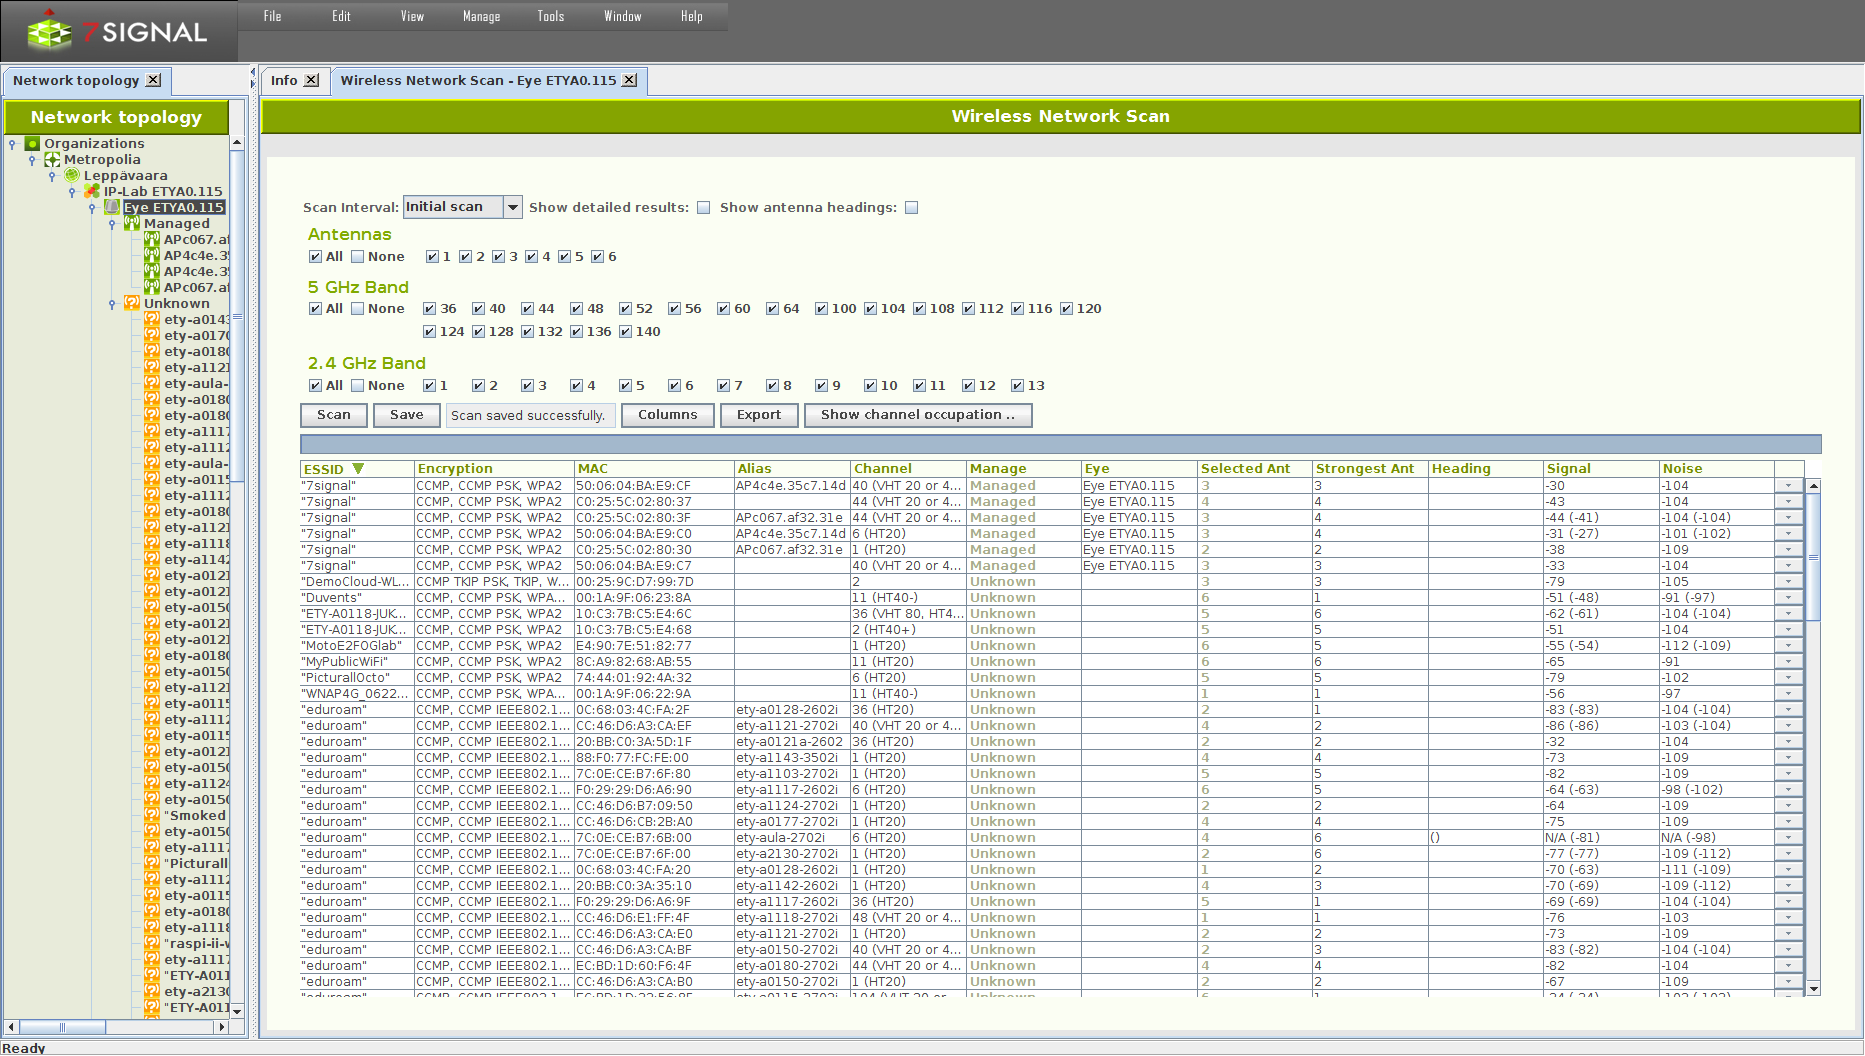Click the 7SIGNAL cube logo
Screen dimensions: 1865x1056
click(x=48, y=32)
